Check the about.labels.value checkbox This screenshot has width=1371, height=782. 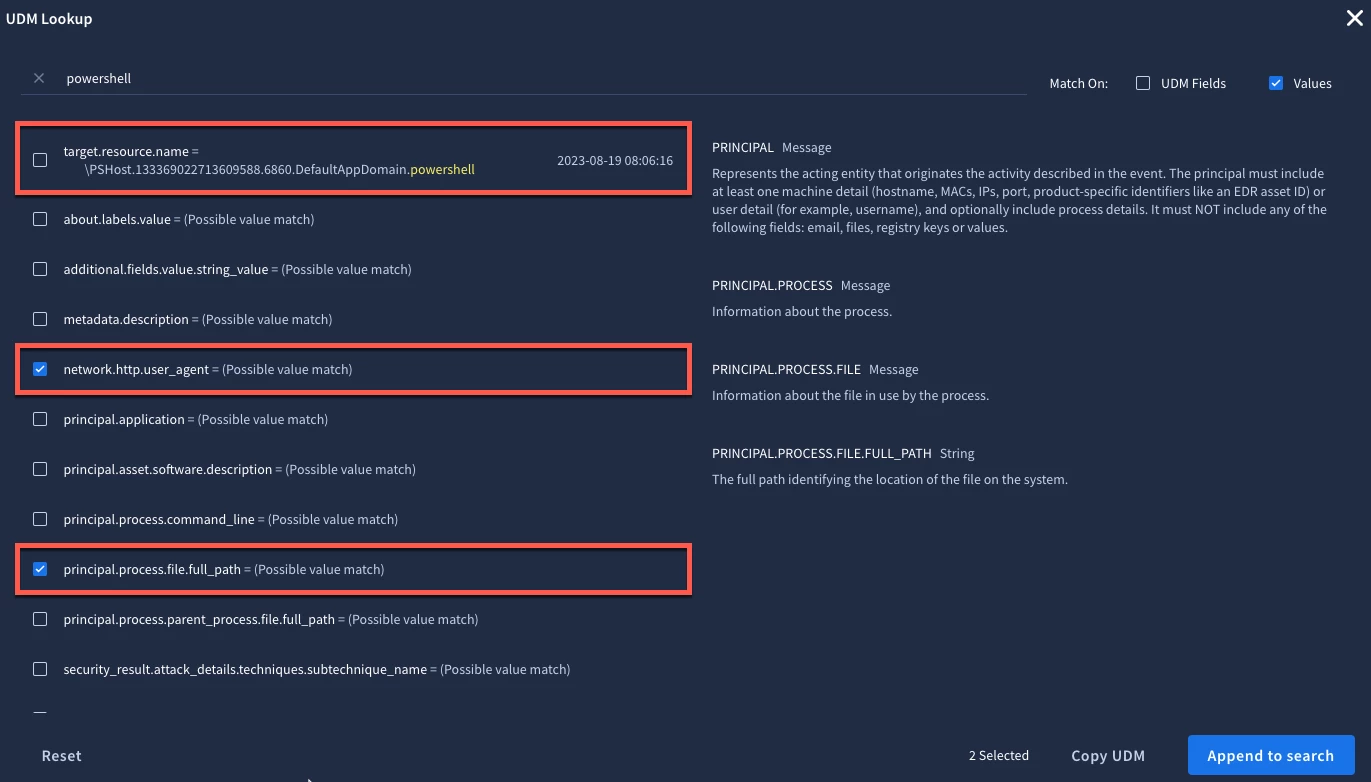point(40,219)
